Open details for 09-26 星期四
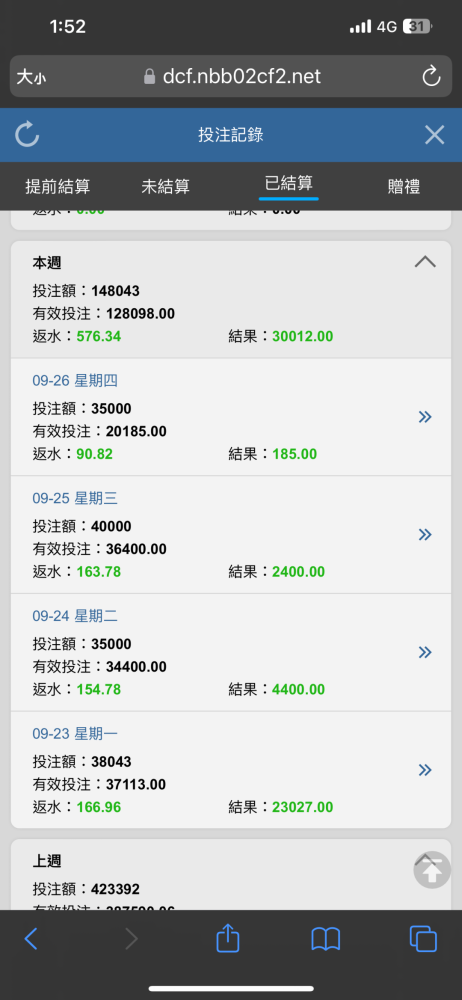Image resolution: width=462 pixels, height=1000 pixels. [x=425, y=417]
